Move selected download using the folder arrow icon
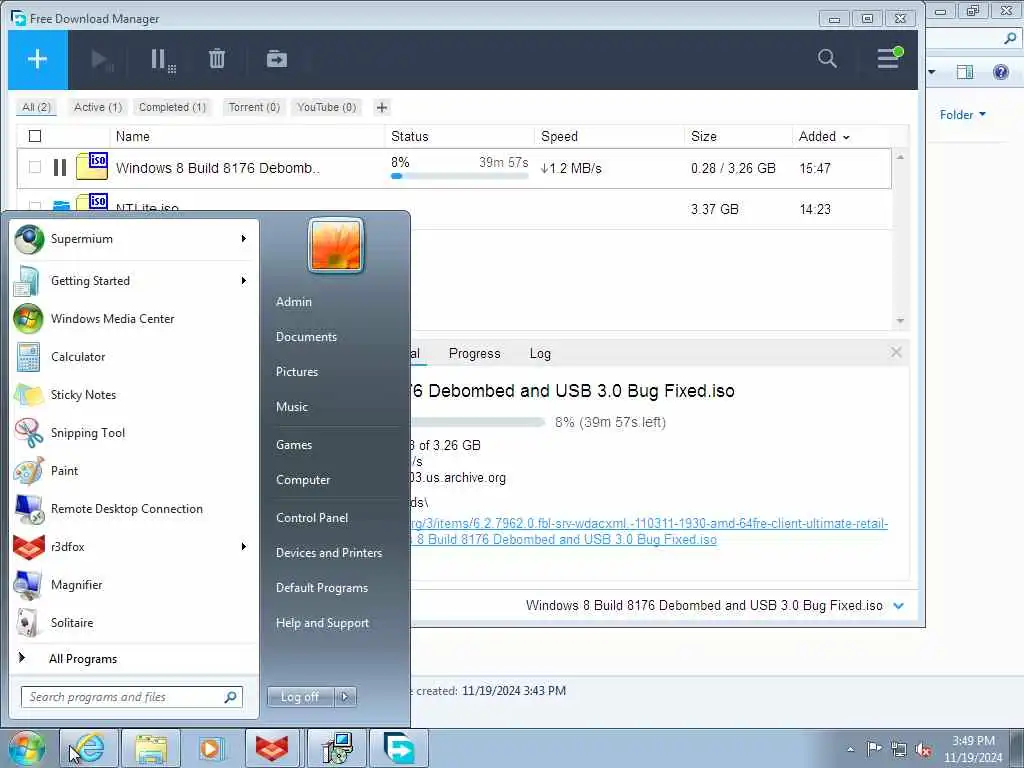Screen dimensions: 1024x768 [277, 59]
